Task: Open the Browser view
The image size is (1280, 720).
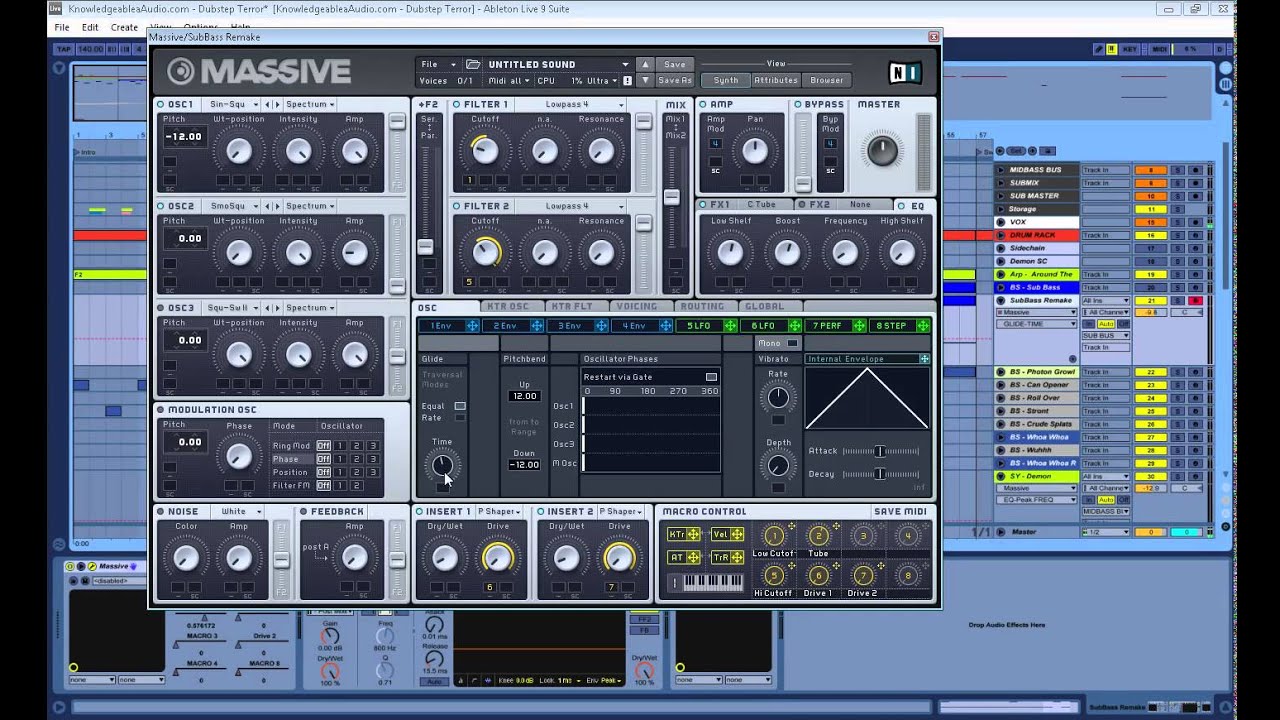Action: (x=826, y=80)
